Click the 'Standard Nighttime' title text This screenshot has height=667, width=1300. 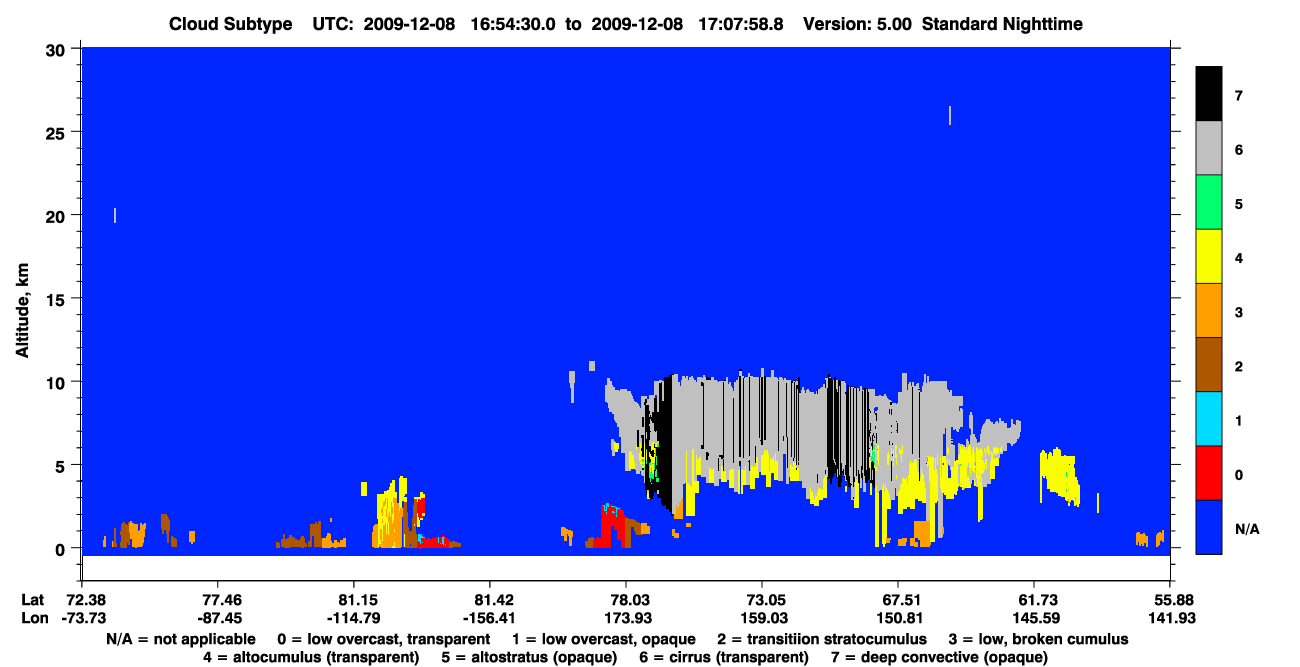point(1002,24)
